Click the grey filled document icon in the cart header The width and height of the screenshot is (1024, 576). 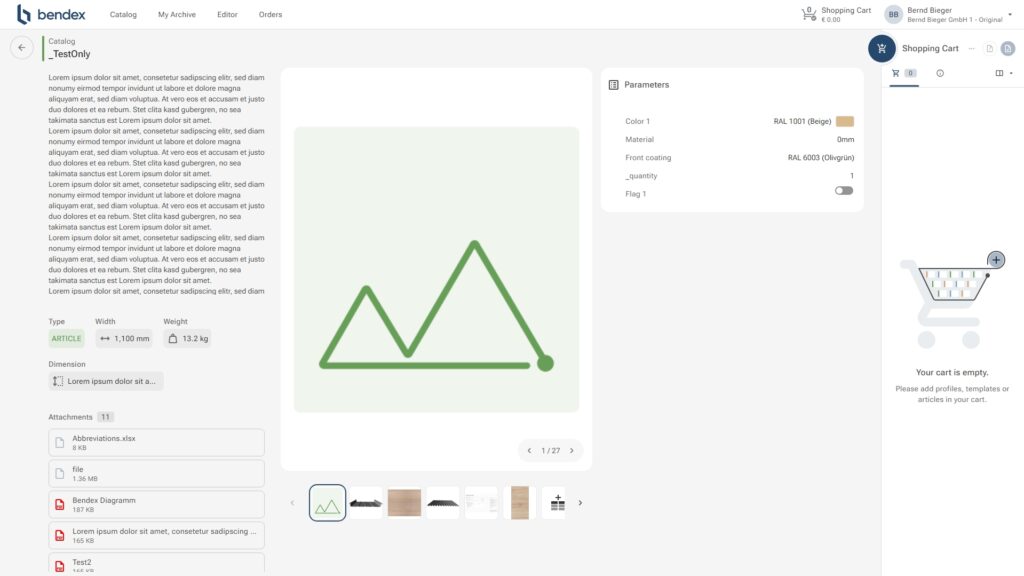click(1007, 48)
